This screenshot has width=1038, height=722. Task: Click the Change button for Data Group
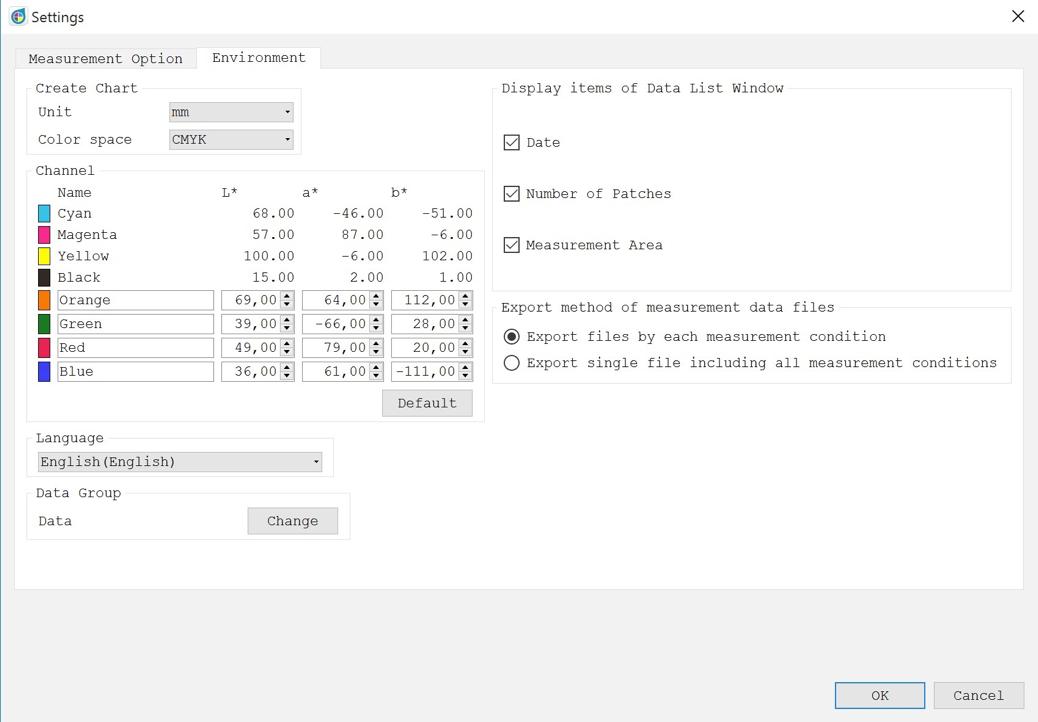point(292,521)
